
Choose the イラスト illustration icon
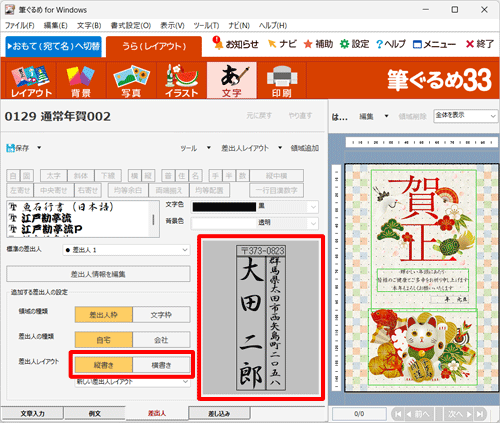click(x=182, y=80)
